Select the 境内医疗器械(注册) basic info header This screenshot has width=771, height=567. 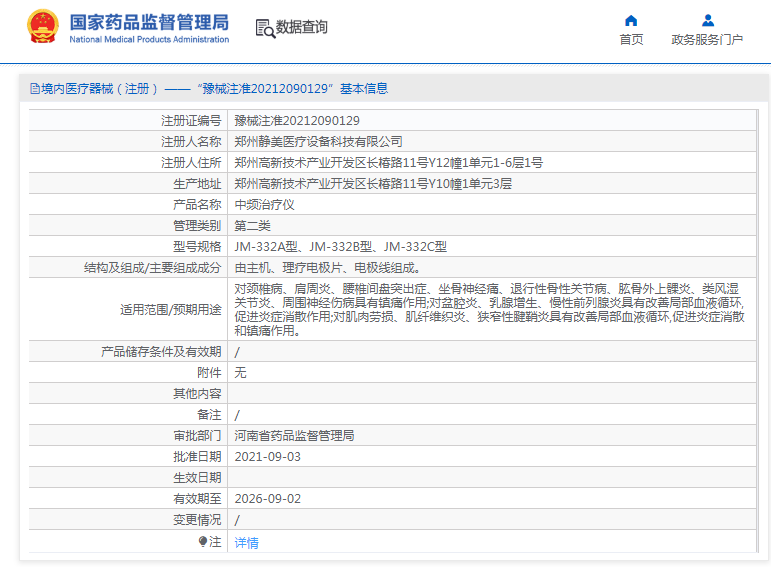point(209,89)
